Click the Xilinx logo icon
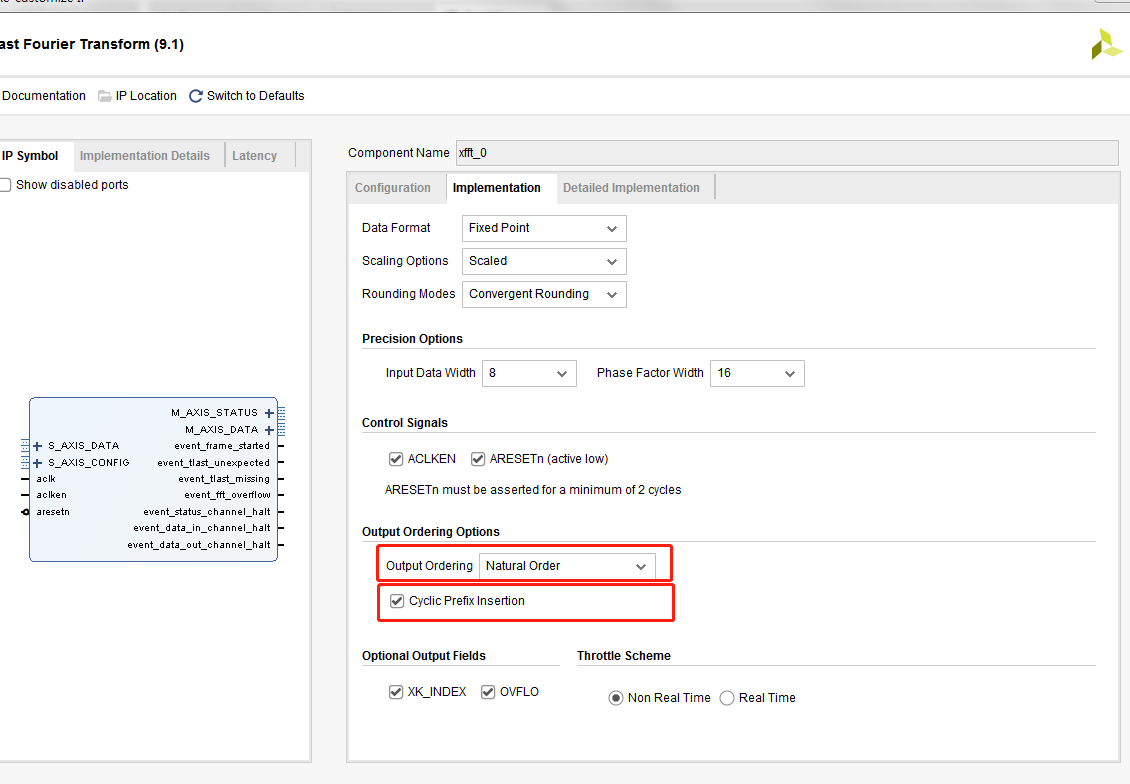 (x=1106, y=45)
